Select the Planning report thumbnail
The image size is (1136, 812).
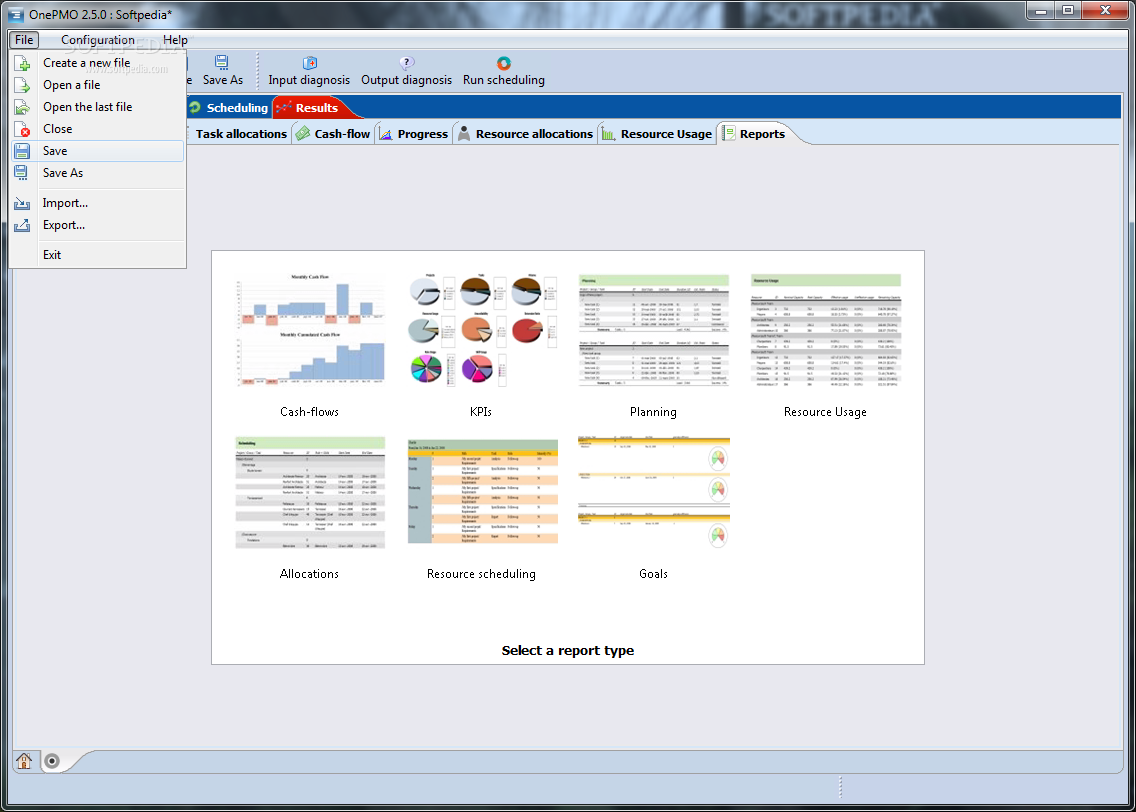click(x=653, y=330)
